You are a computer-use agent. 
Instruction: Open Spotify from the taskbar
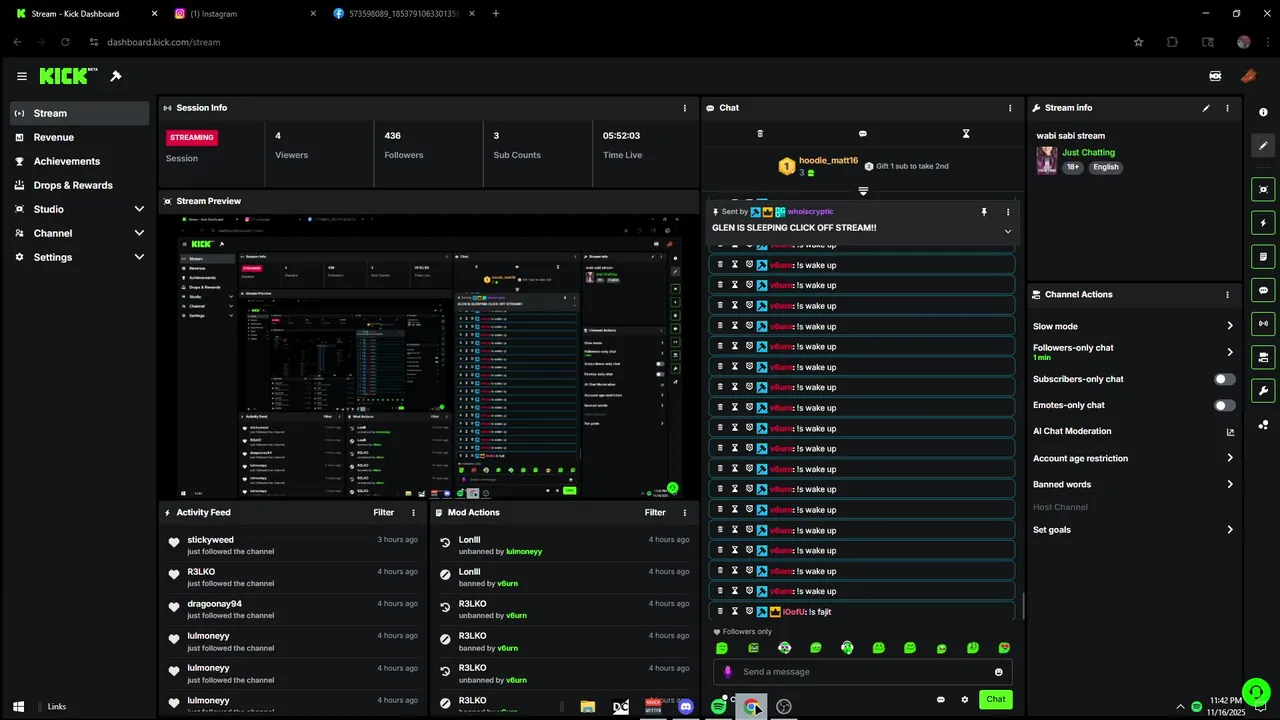point(718,707)
